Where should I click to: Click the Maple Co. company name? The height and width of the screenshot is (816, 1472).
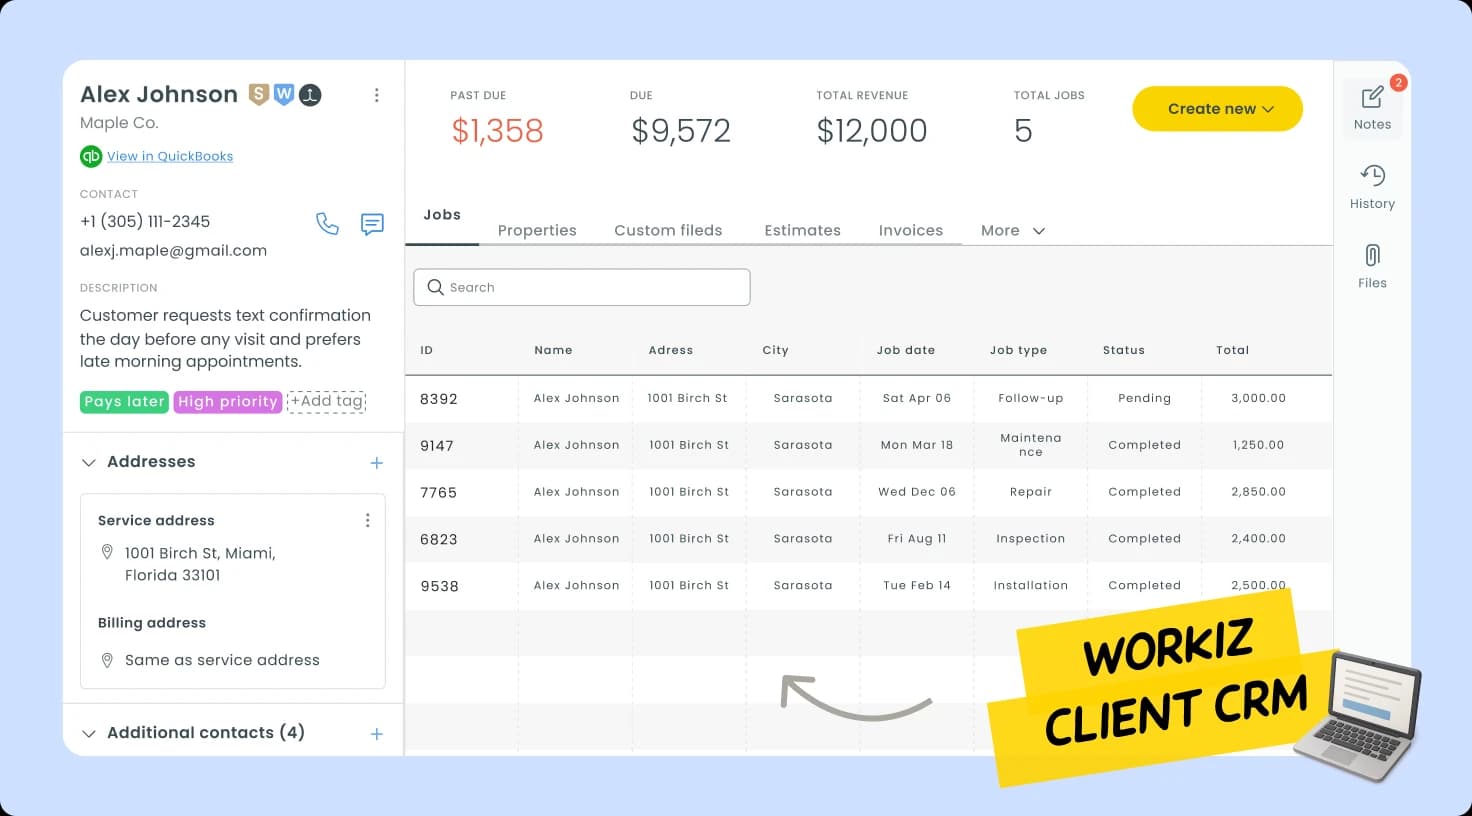(119, 123)
